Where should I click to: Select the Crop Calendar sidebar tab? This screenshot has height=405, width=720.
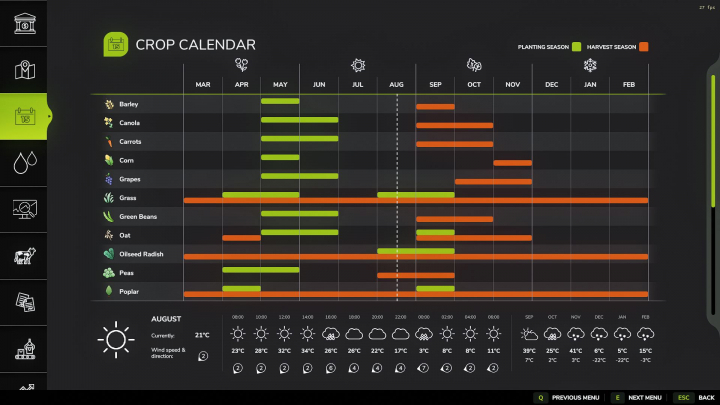(25, 116)
